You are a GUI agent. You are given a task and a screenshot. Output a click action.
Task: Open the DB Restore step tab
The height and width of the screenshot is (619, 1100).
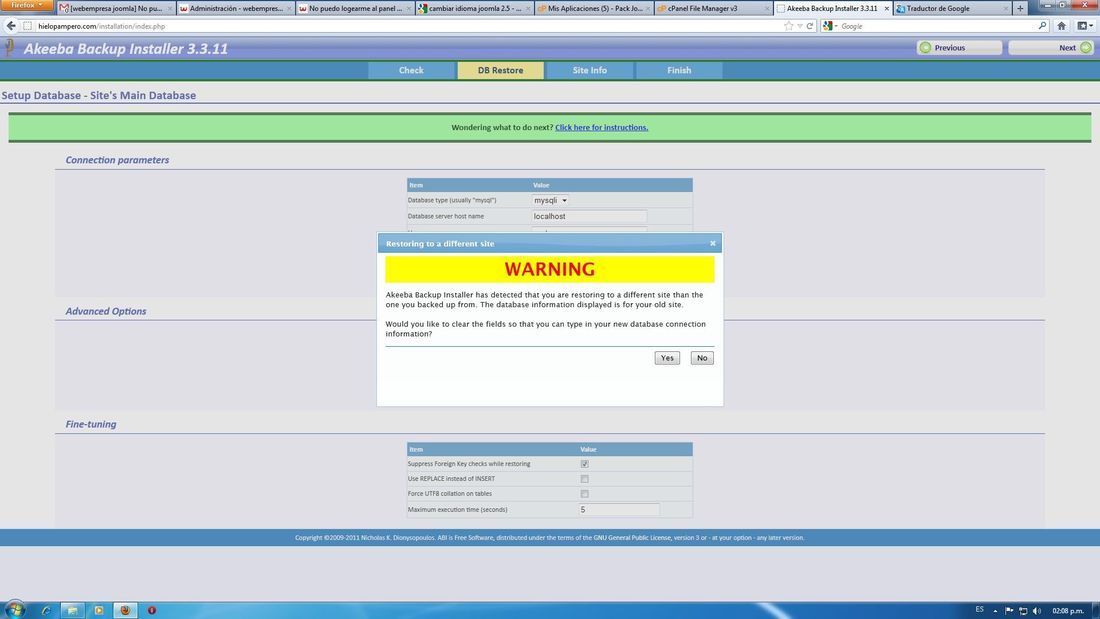point(500,70)
